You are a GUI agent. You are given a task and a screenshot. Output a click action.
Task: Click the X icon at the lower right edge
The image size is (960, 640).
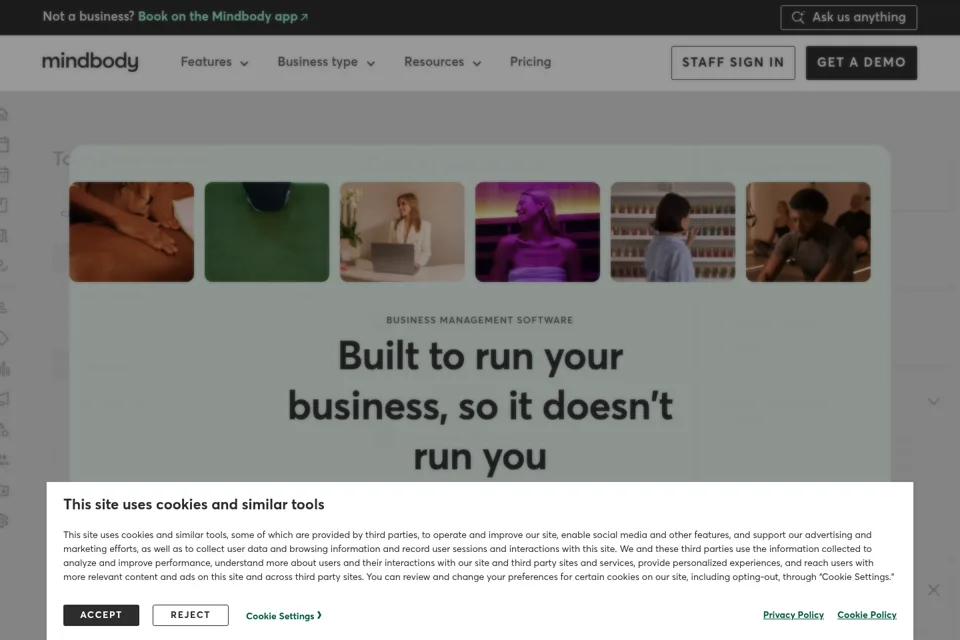(x=933, y=590)
